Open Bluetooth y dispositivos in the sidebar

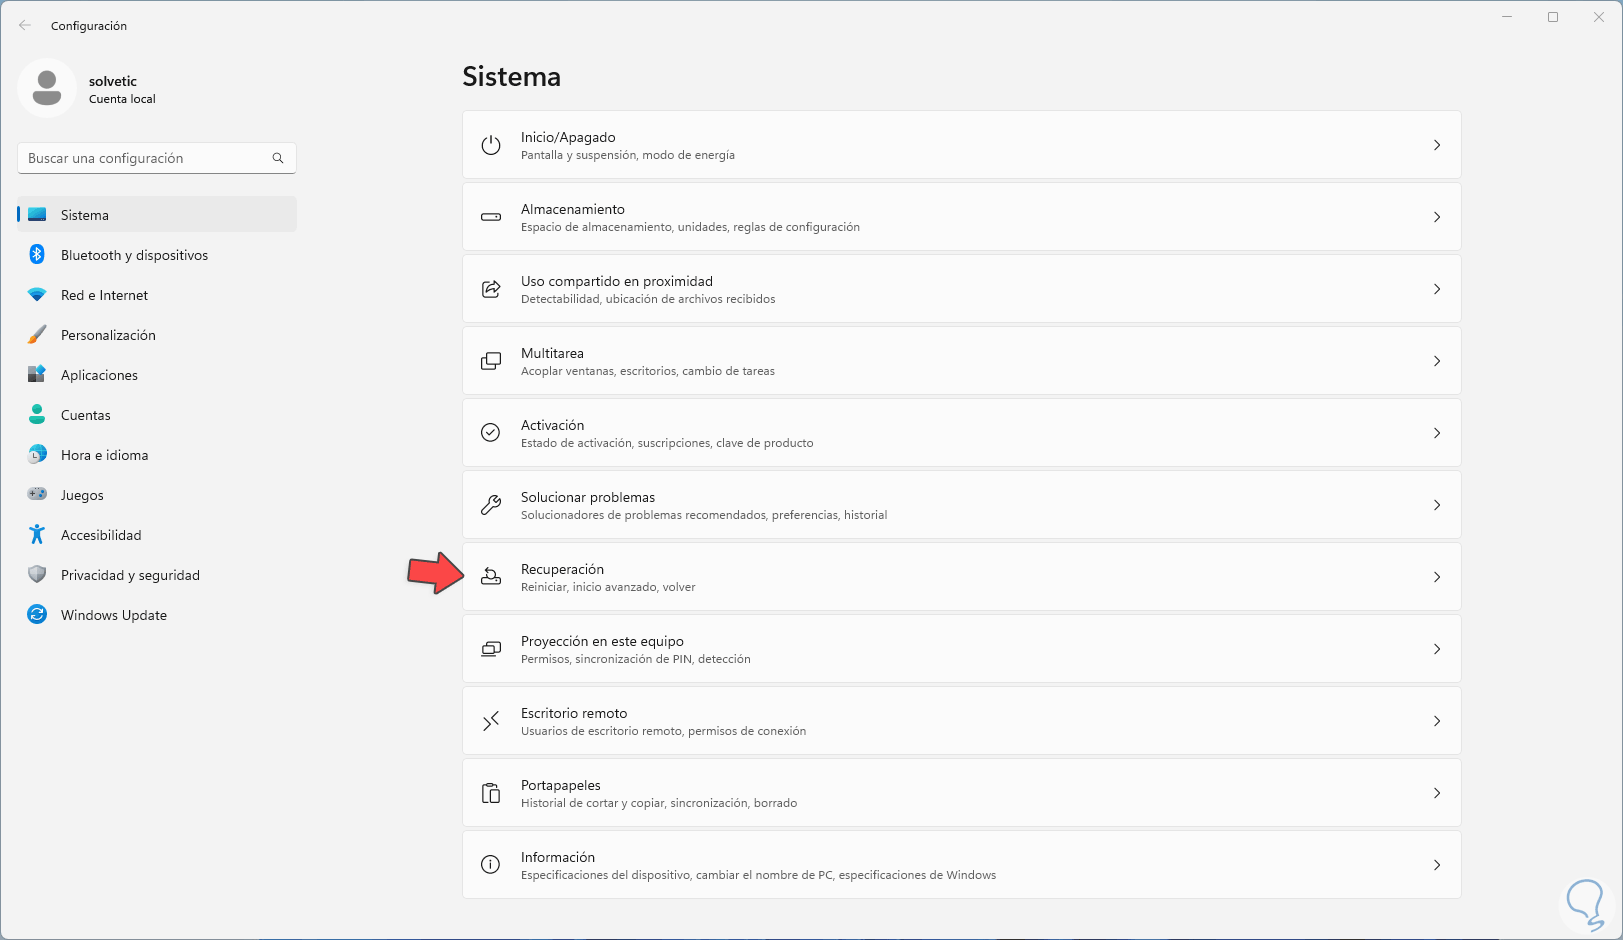click(x=134, y=255)
